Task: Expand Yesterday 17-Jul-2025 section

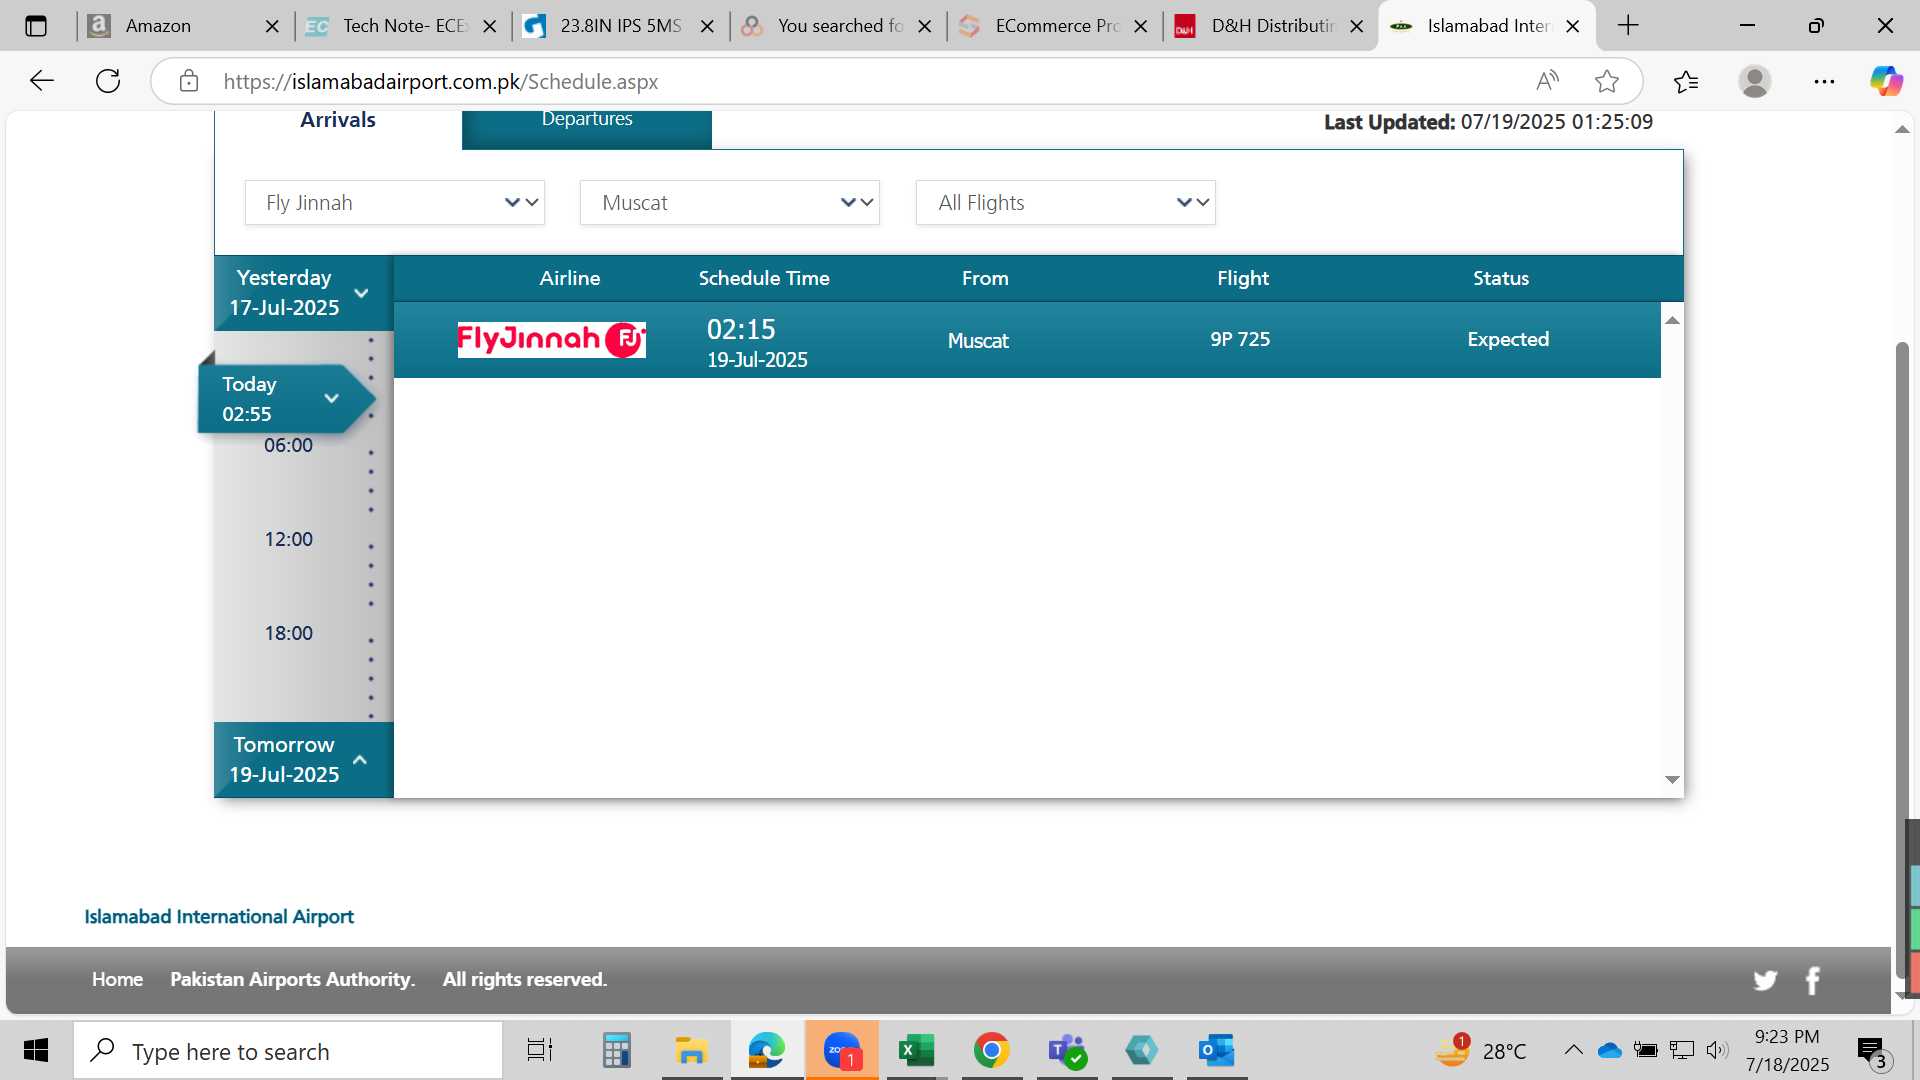Action: [x=303, y=293]
